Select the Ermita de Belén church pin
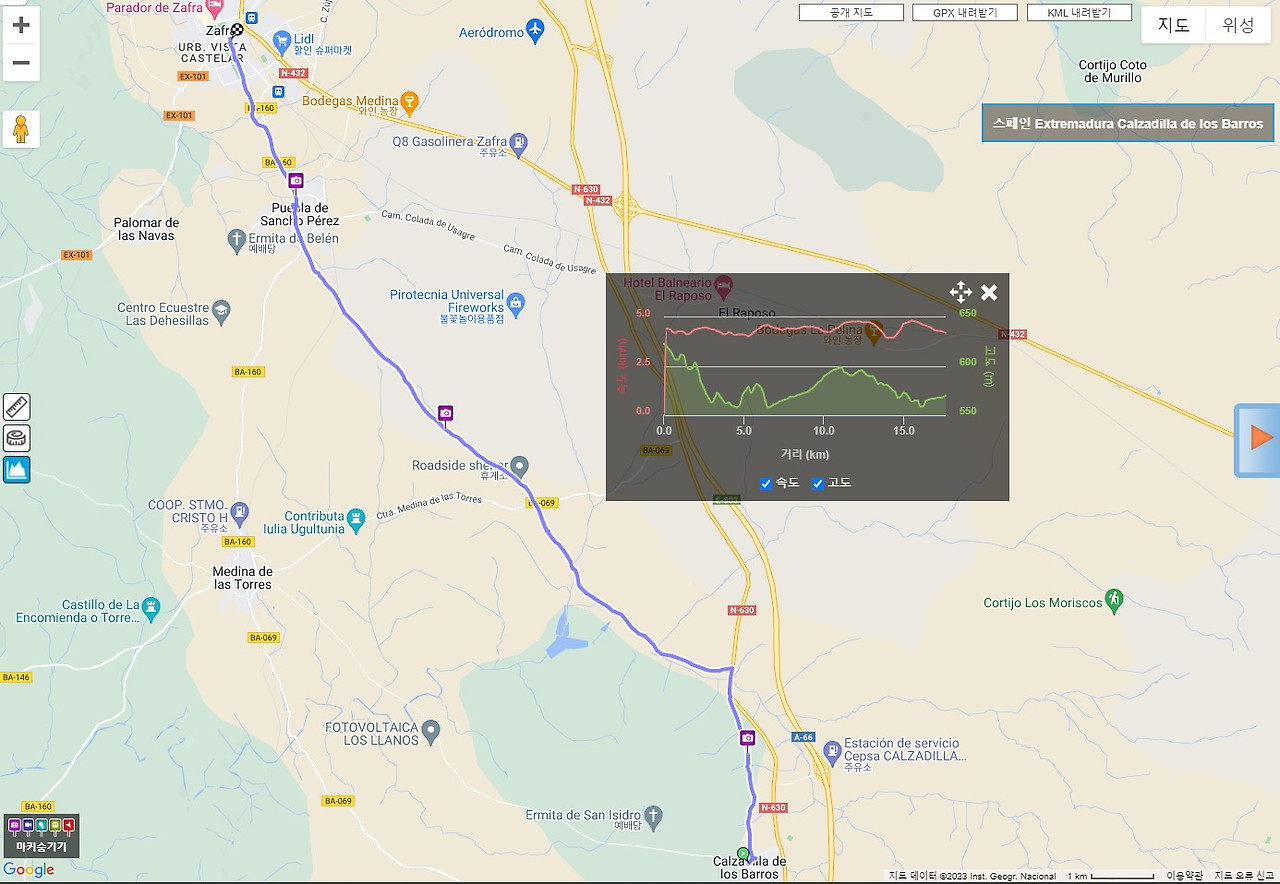This screenshot has height=884, width=1280. (x=236, y=238)
